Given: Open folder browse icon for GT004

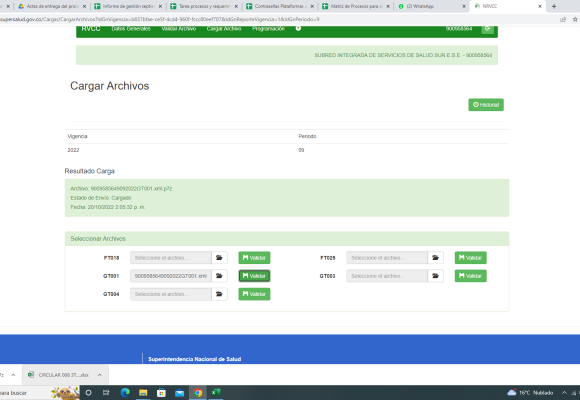Looking at the screenshot, I should pyautogui.click(x=219, y=294).
